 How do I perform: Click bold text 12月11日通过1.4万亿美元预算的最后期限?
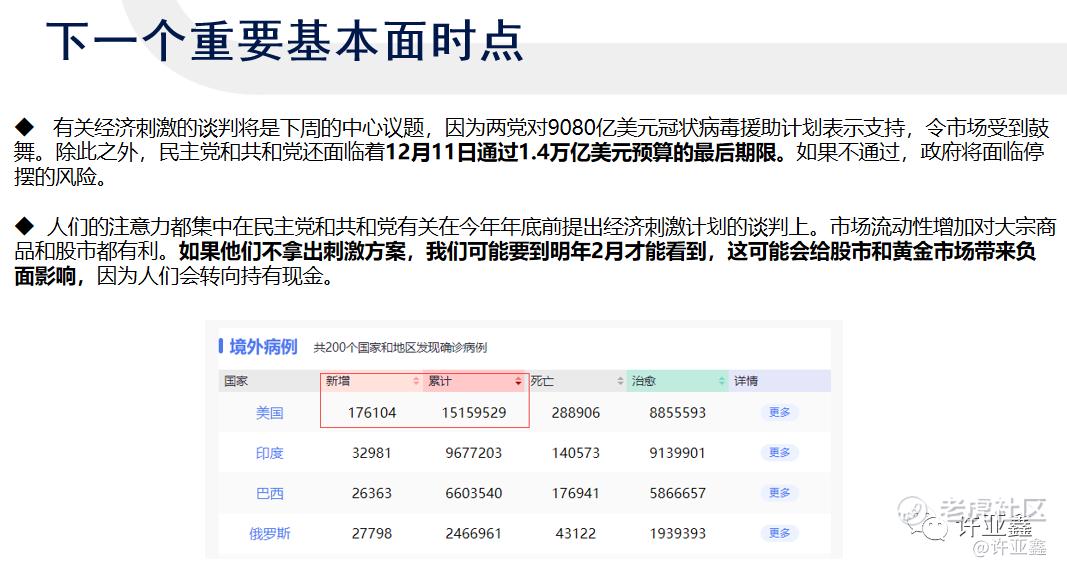coord(581,152)
